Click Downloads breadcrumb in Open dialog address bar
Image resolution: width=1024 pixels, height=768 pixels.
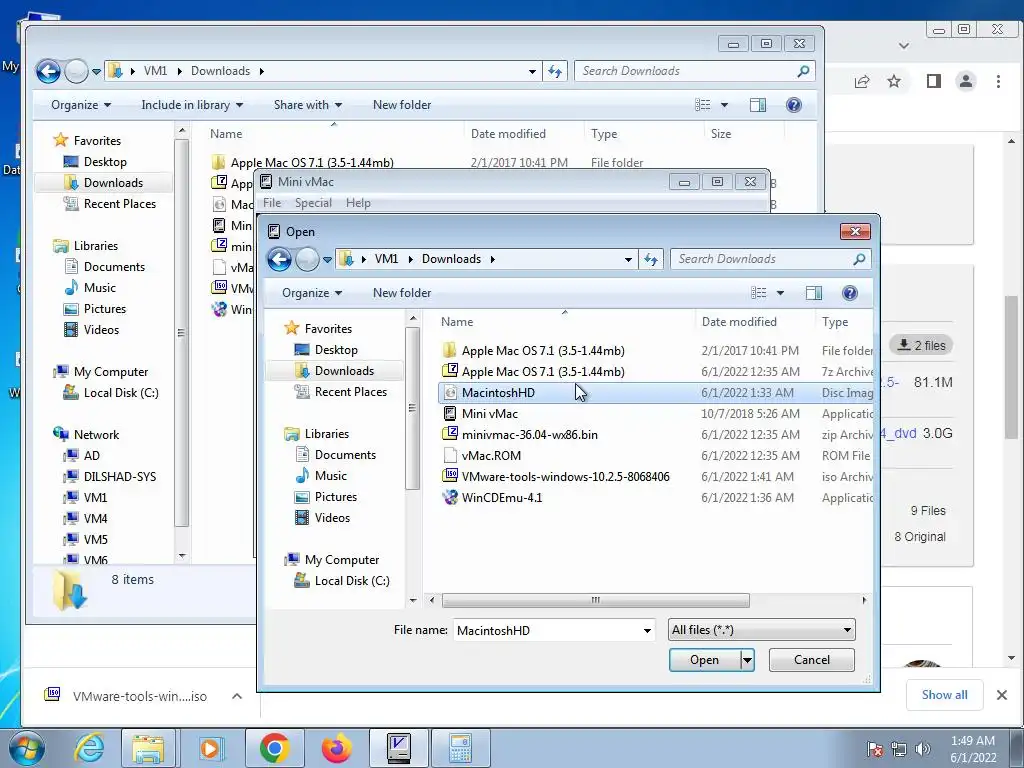[x=451, y=259]
